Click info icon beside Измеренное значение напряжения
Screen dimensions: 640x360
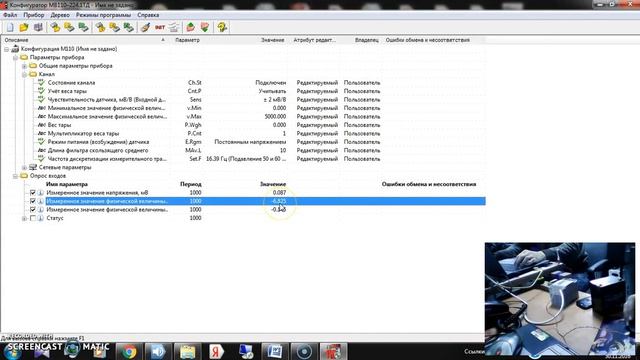pos(41,193)
